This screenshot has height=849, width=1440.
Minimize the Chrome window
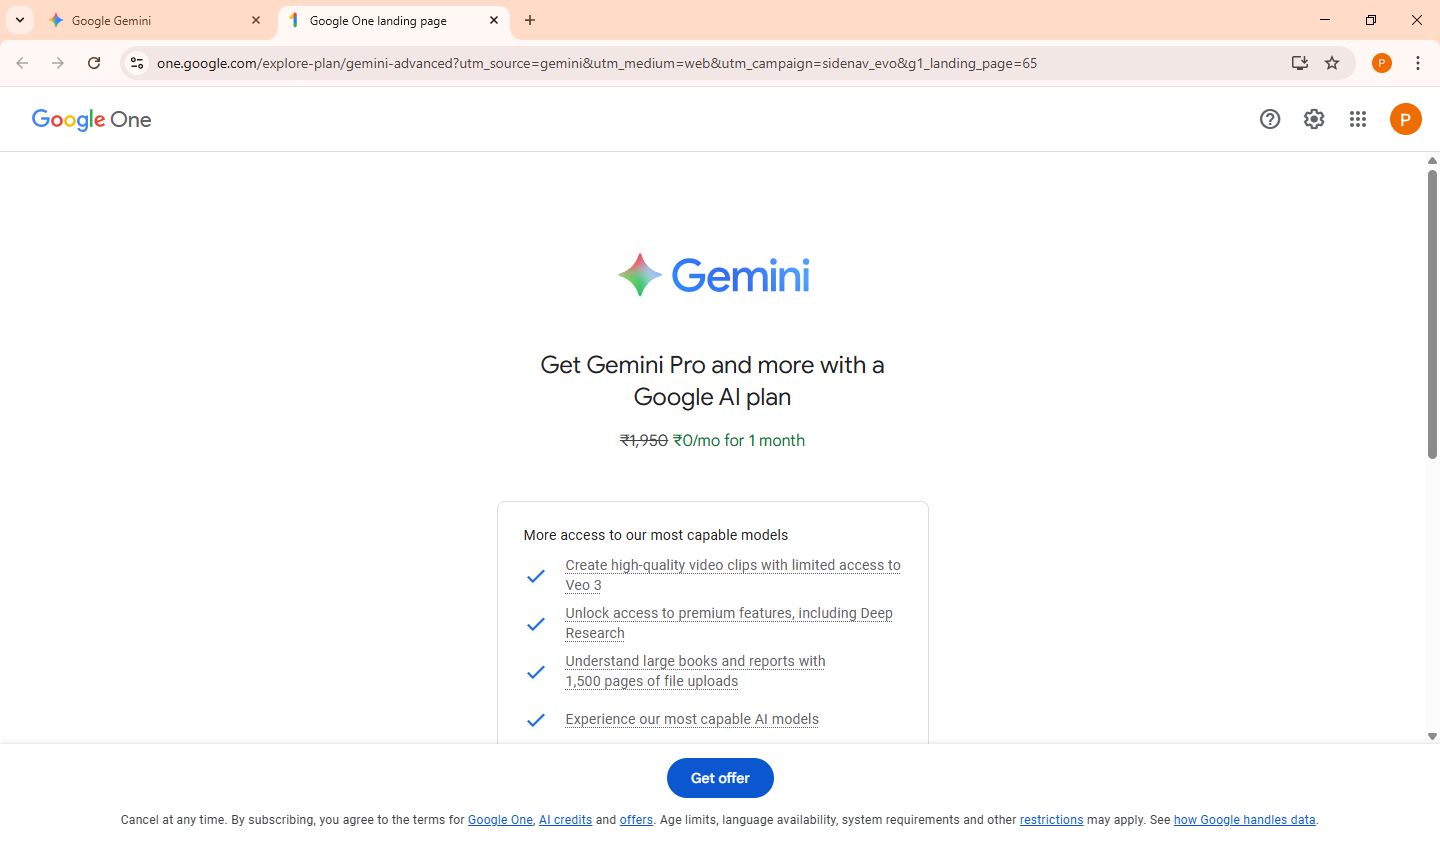click(x=1325, y=20)
